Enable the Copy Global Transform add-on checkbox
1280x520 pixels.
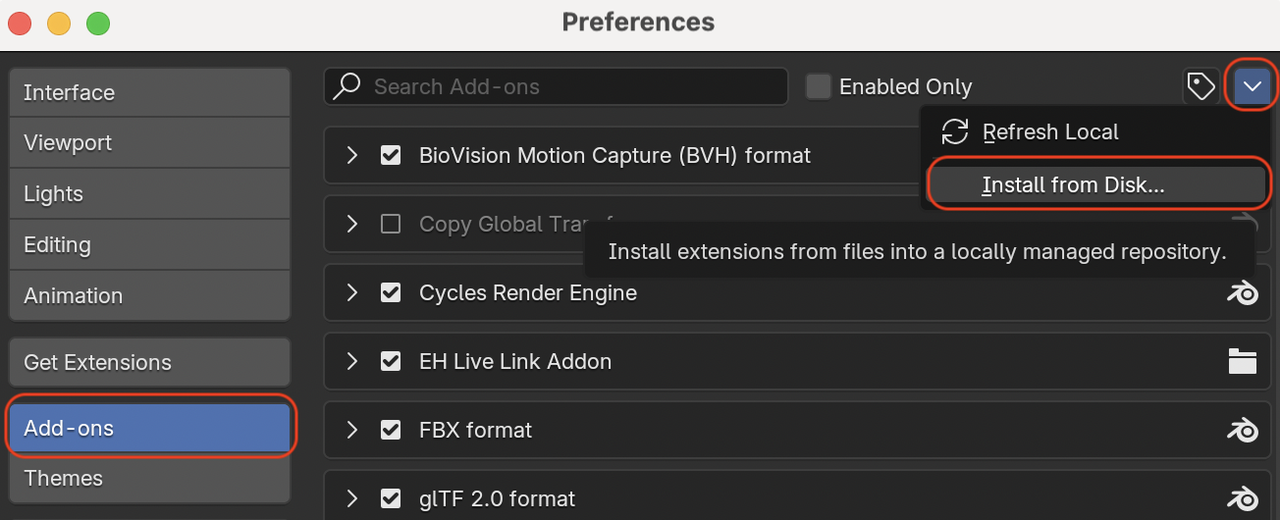(x=391, y=224)
